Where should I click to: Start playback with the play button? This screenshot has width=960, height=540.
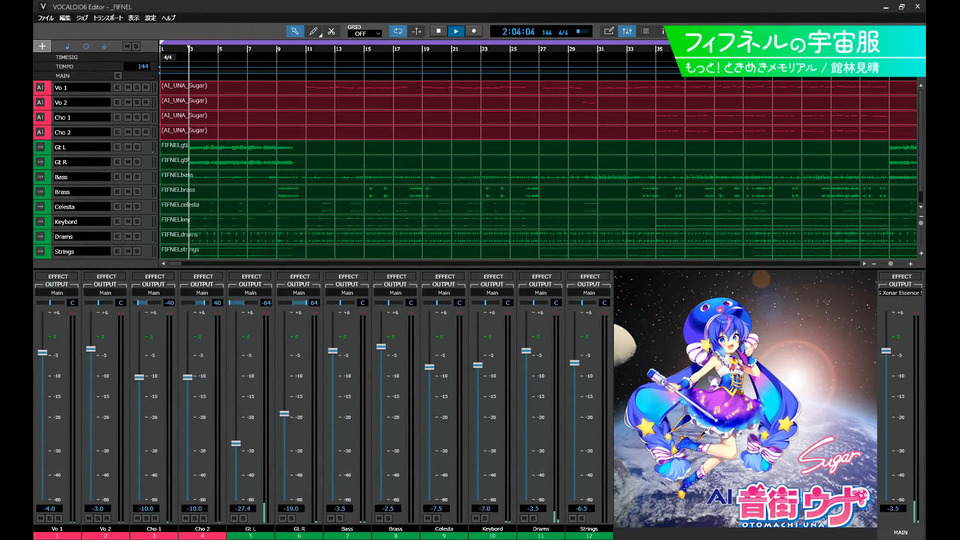point(456,31)
